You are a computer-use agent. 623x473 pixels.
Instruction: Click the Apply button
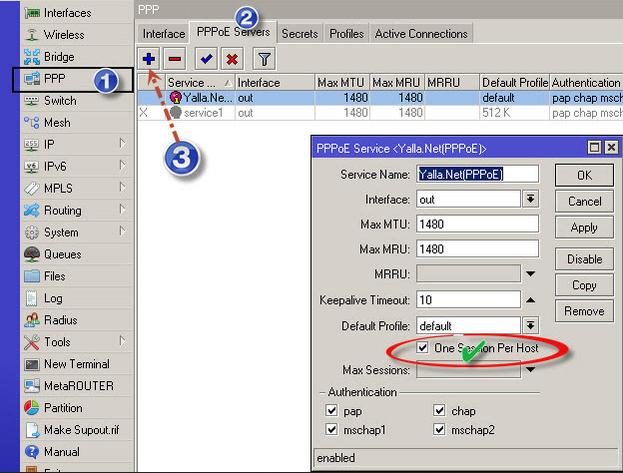584,227
